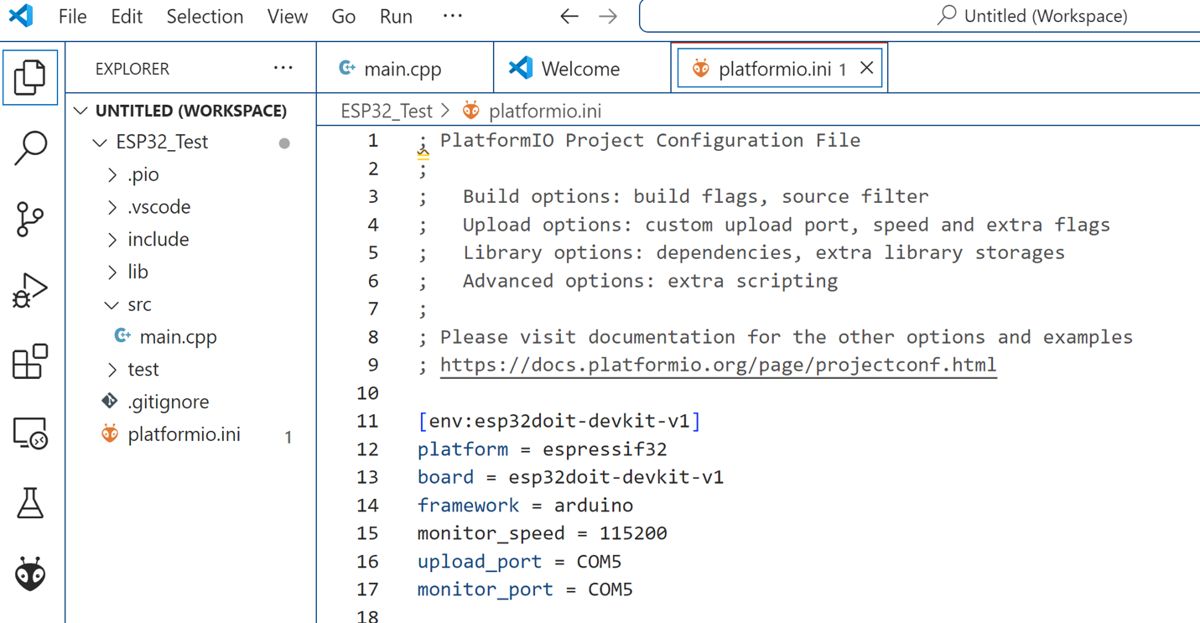Open the Selection menu

pos(205,16)
